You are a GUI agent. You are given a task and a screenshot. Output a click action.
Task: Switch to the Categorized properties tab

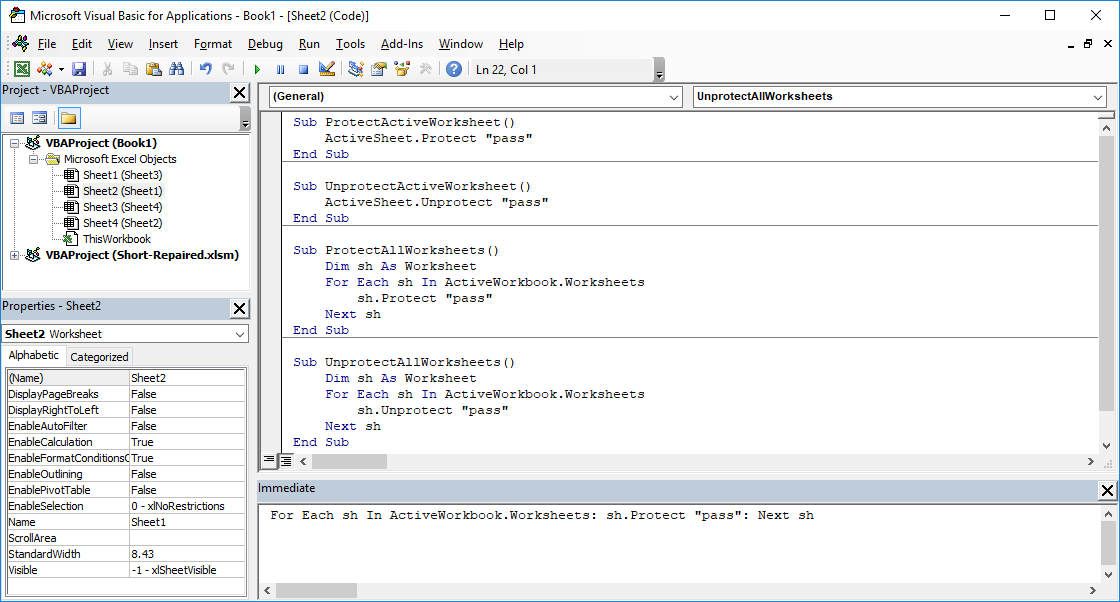99,356
